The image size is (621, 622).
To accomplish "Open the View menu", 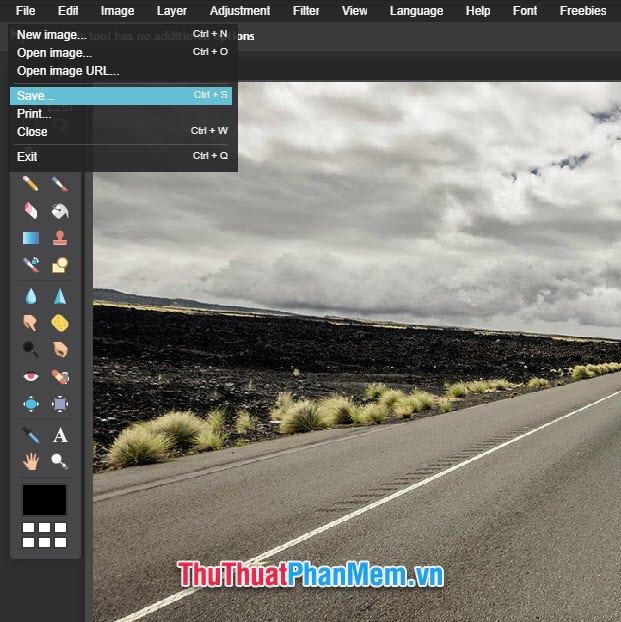I will click(x=354, y=11).
